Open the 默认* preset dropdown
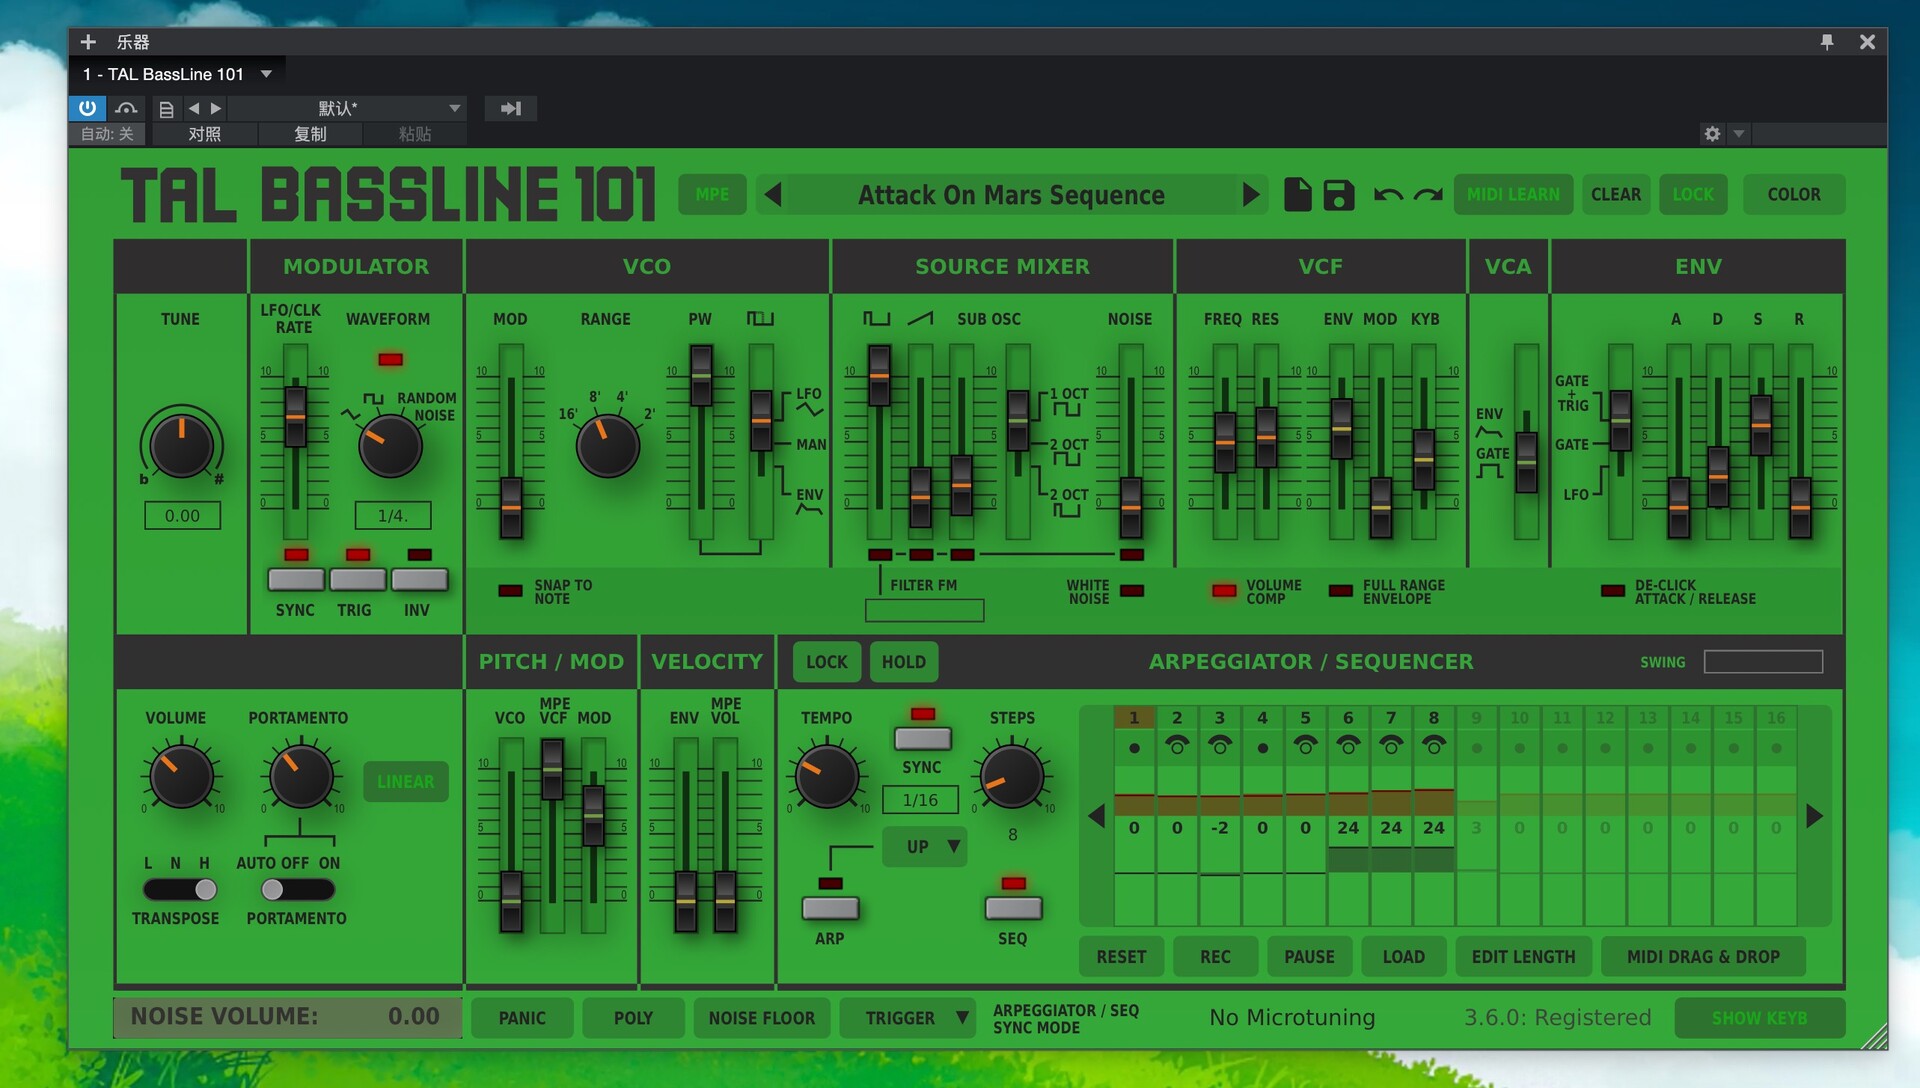Viewport: 1920px width, 1088px height. click(347, 108)
